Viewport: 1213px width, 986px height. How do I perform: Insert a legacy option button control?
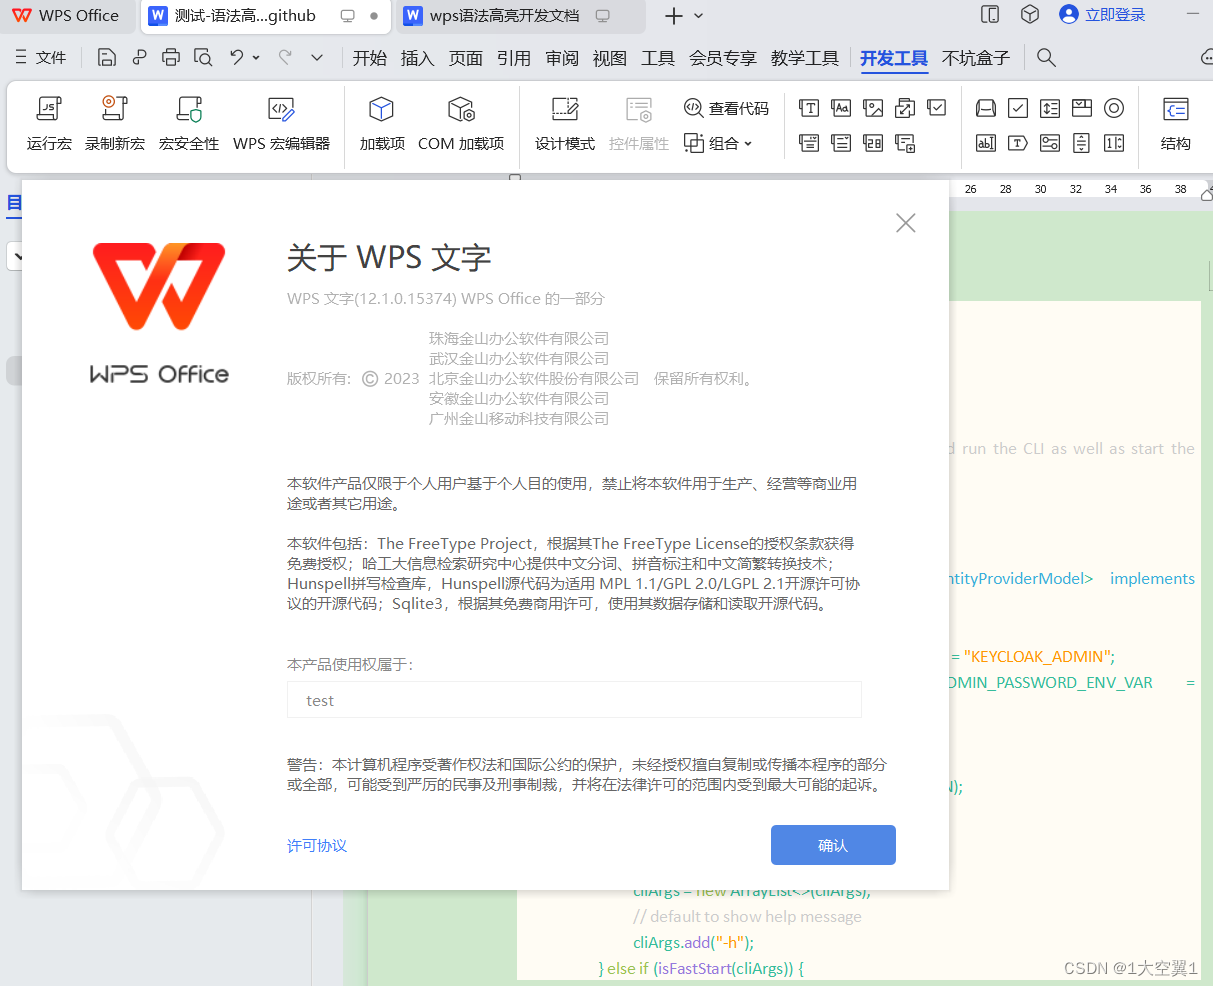[x=1114, y=108]
